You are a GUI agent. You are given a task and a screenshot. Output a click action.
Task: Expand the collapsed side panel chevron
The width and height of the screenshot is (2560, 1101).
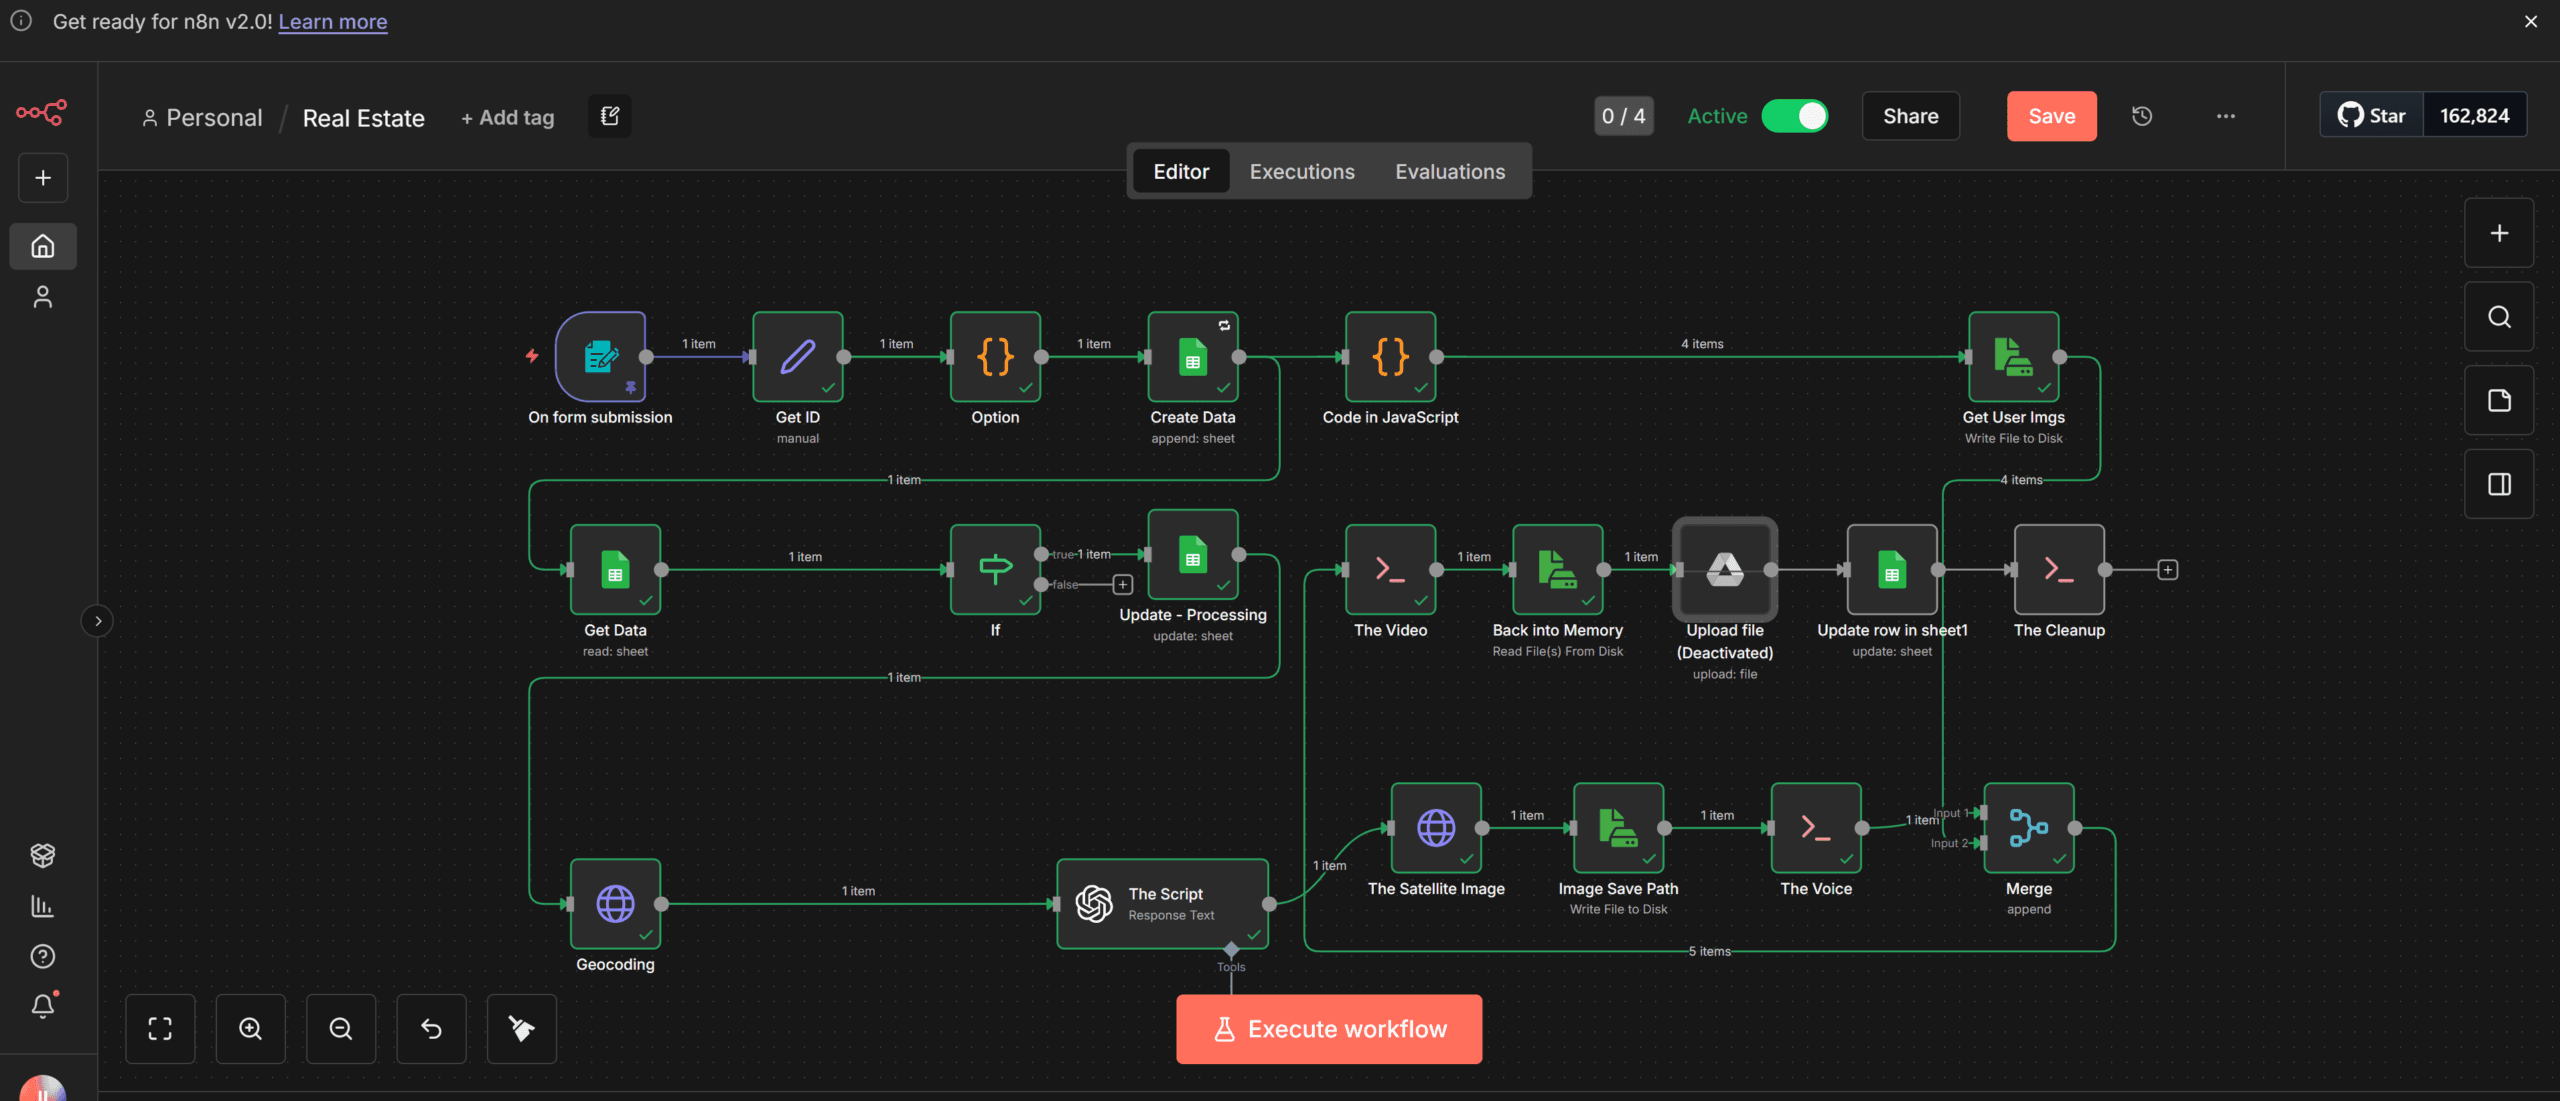tap(97, 620)
